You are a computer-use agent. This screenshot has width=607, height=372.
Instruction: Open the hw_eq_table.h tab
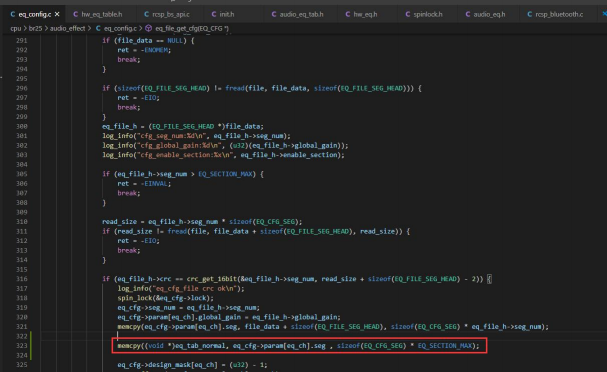[101, 14]
